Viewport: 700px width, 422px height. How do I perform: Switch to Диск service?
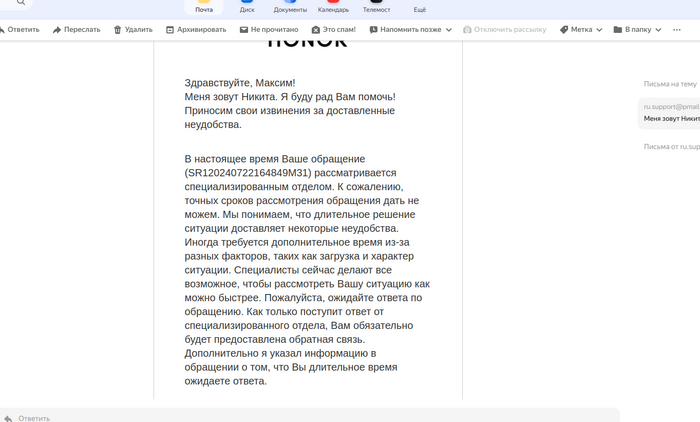[247, 5]
